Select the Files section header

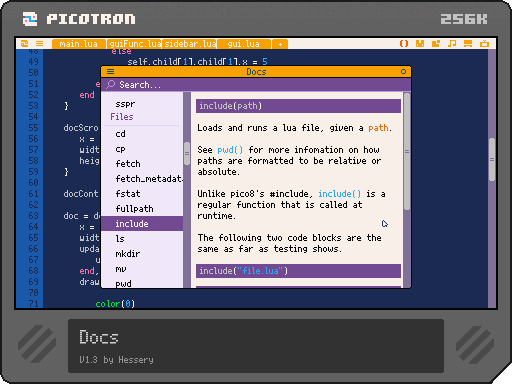tap(122, 117)
